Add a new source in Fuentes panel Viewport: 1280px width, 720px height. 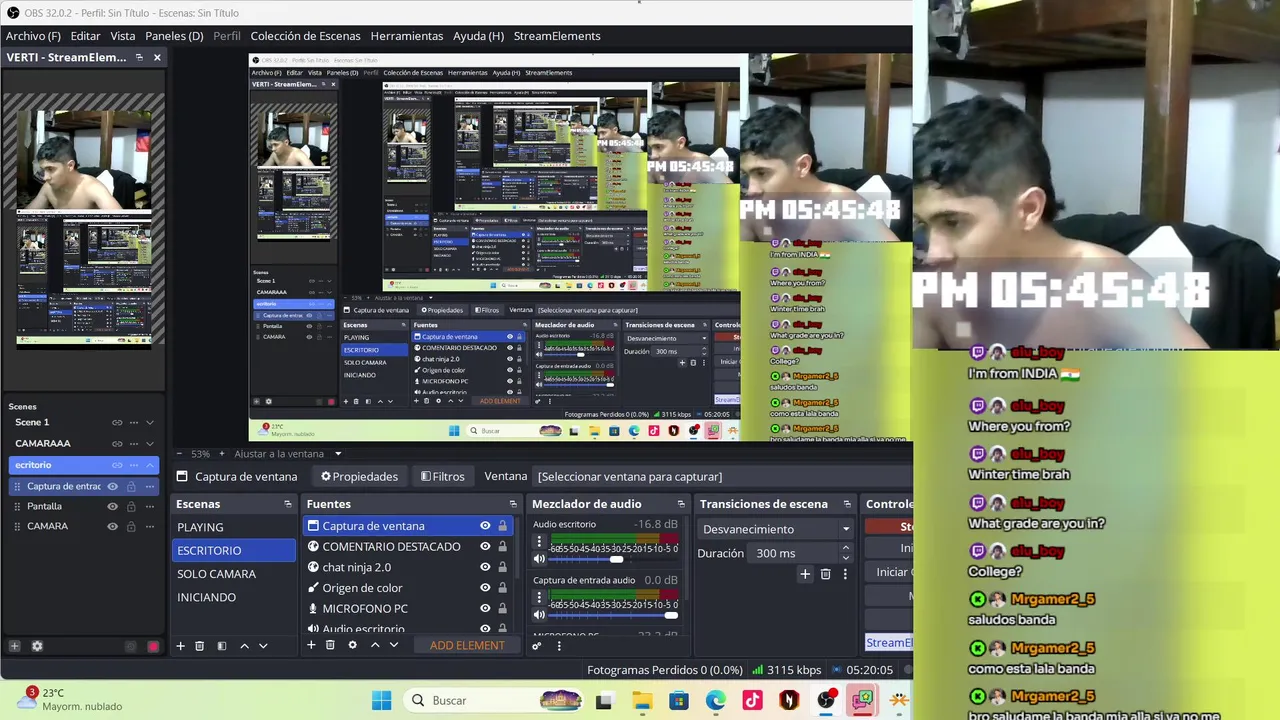click(x=311, y=645)
